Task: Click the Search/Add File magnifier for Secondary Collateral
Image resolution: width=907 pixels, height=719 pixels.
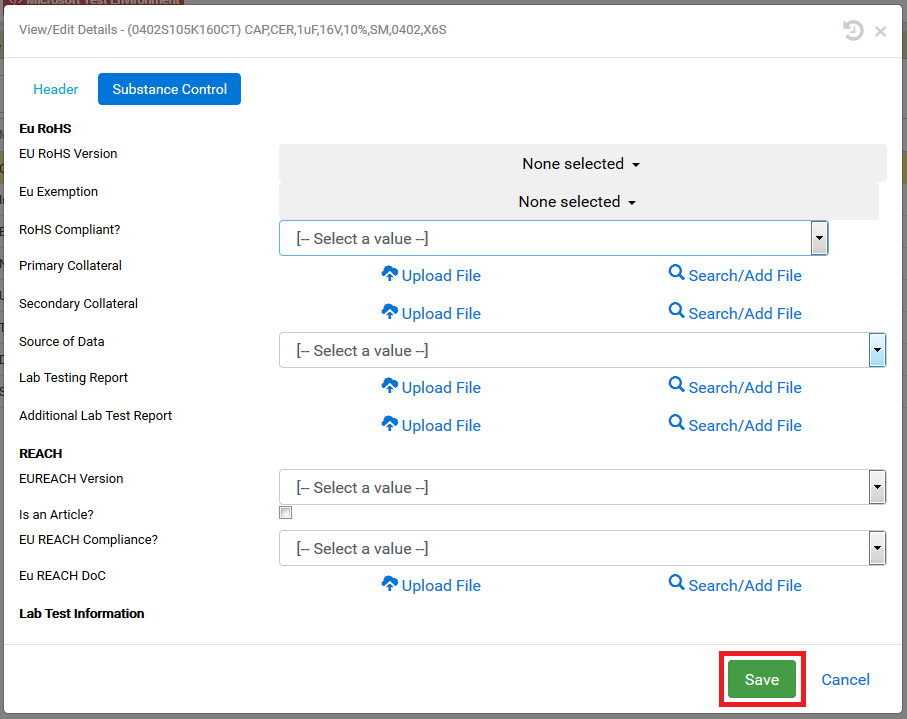Action: 677,313
